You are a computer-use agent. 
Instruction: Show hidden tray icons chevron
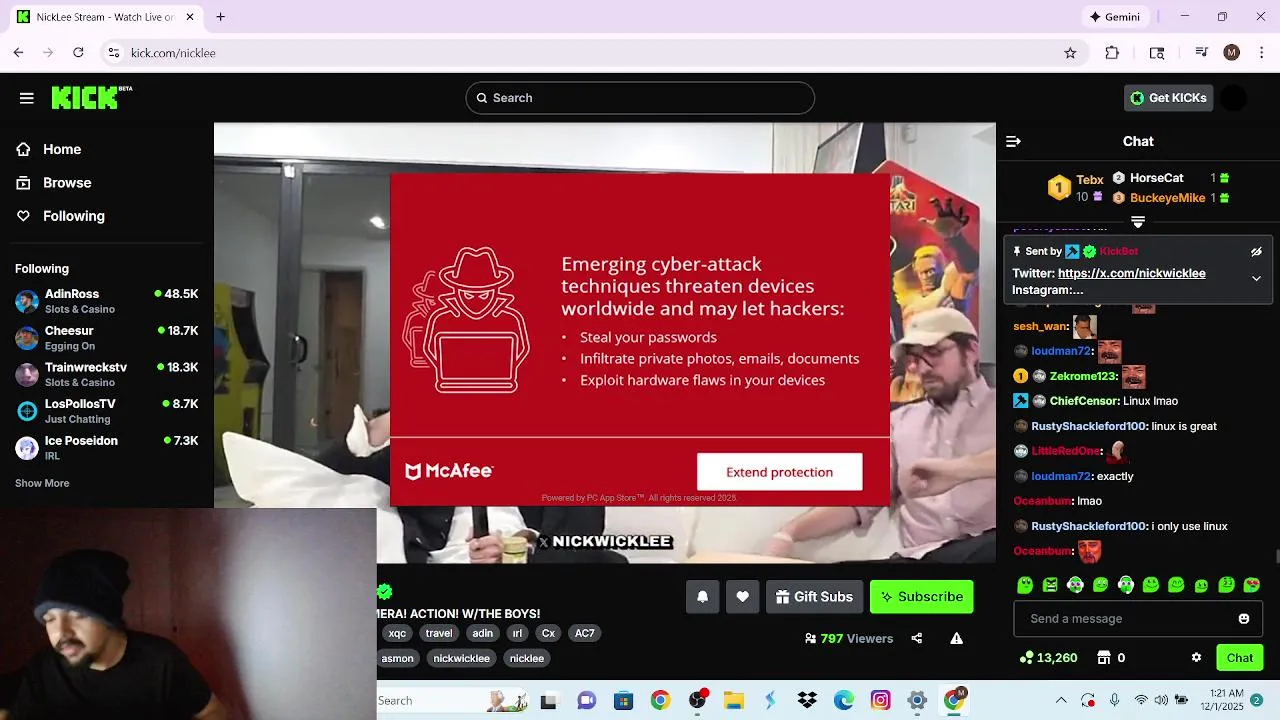1061,701
